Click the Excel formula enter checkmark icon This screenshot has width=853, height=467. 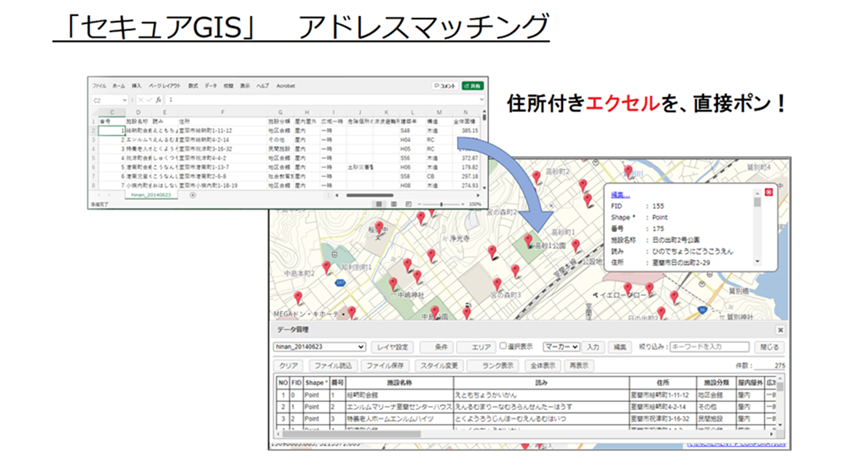point(149,100)
